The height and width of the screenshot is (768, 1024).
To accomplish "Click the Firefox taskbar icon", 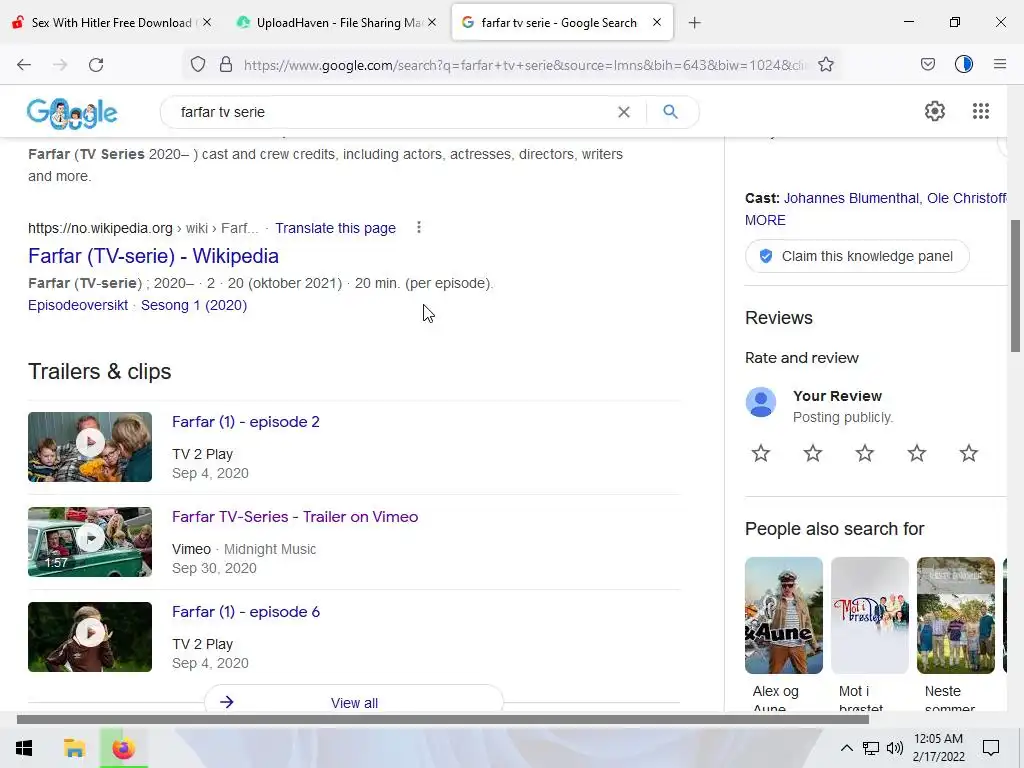I will point(123,748).
